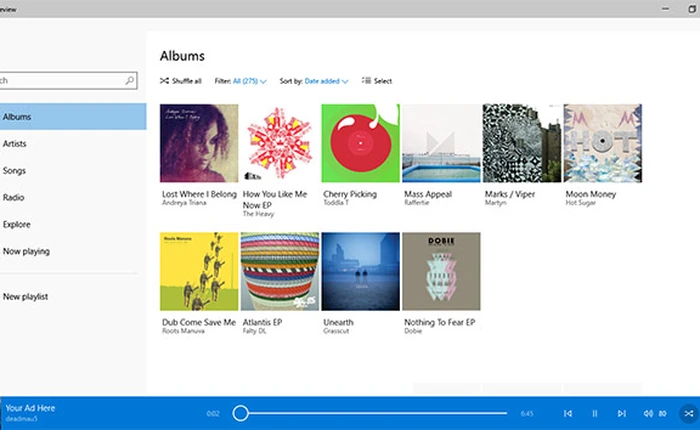The image size is (700, 430).
Task: Click artist name 'Dobie'
Action: (x=413, y=331)
